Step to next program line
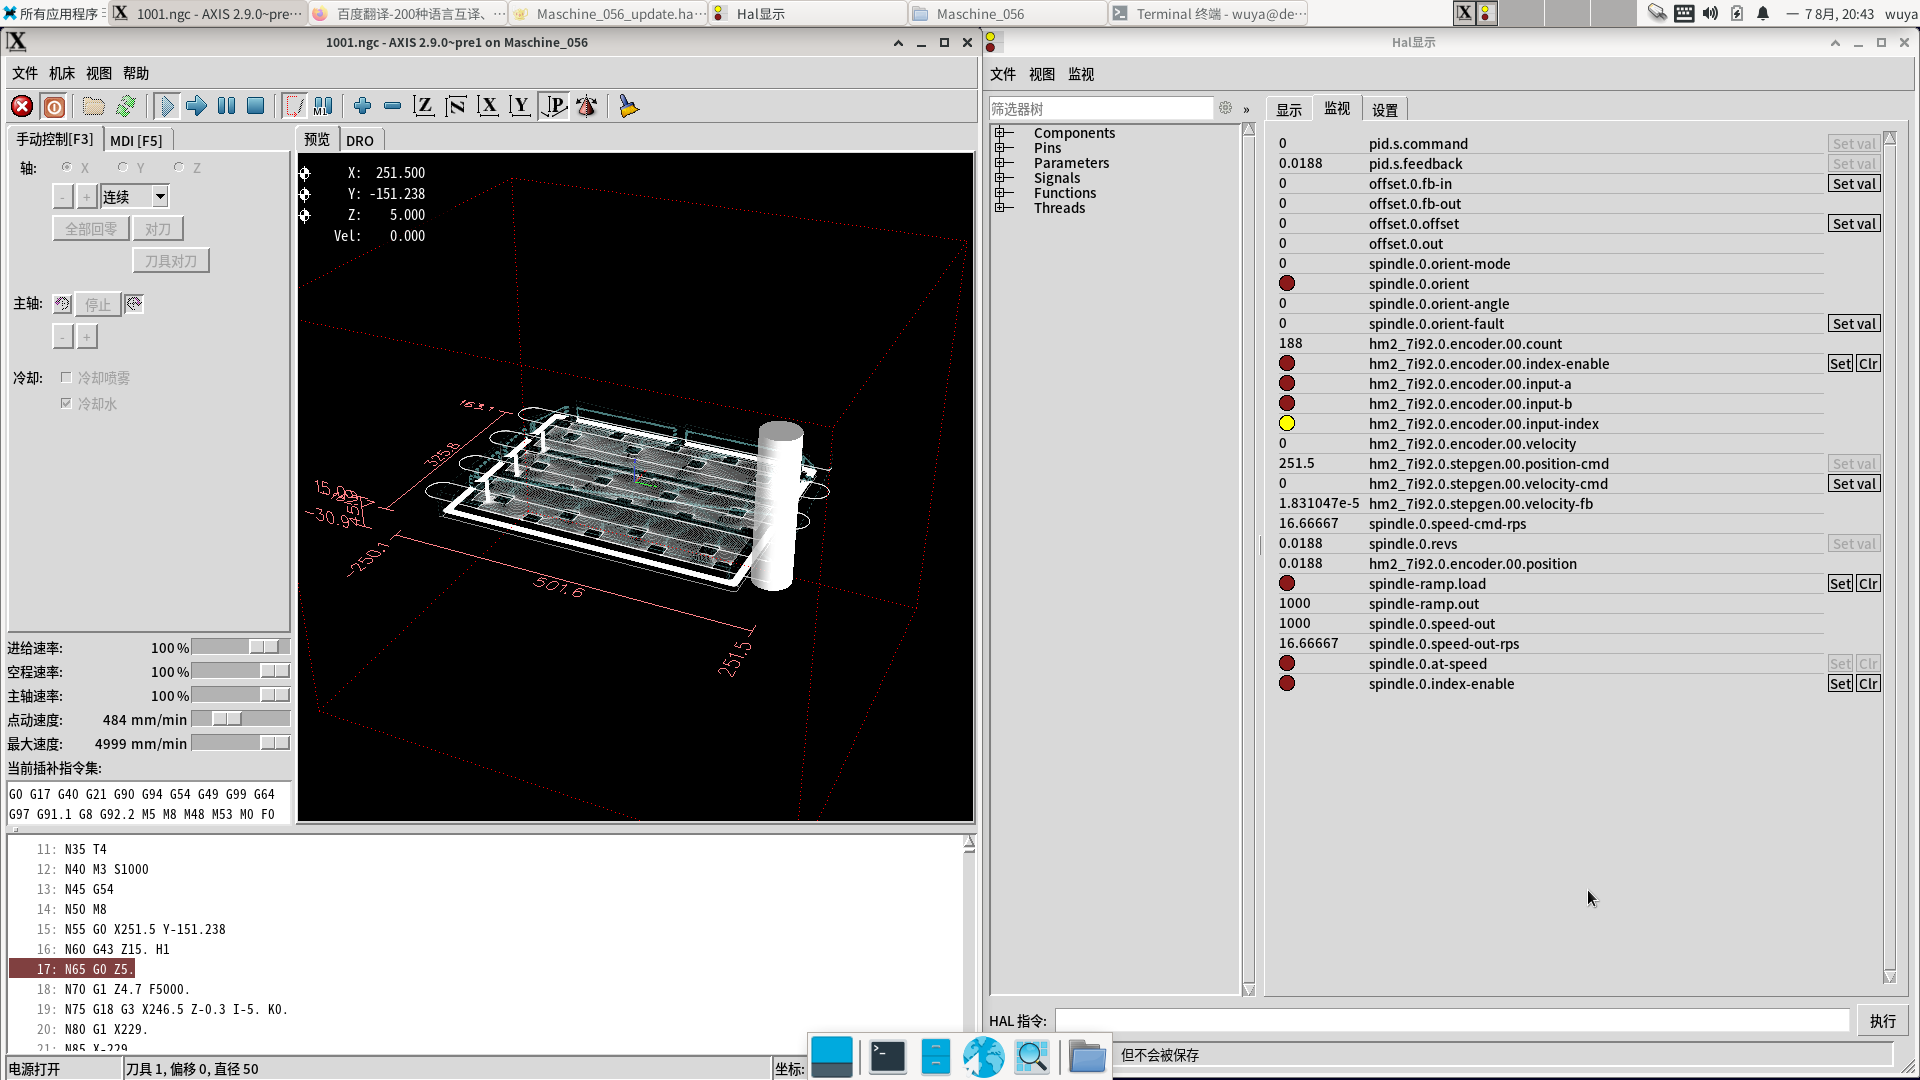This screenshot has width=1920, height=1080. click(x=197, y=106)
